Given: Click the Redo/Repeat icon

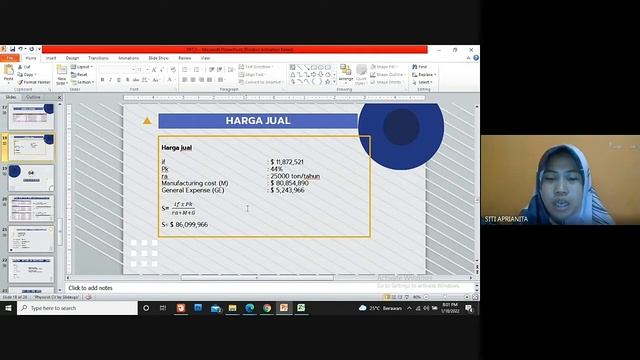Looking at the screenshot, I should [31, 49].
